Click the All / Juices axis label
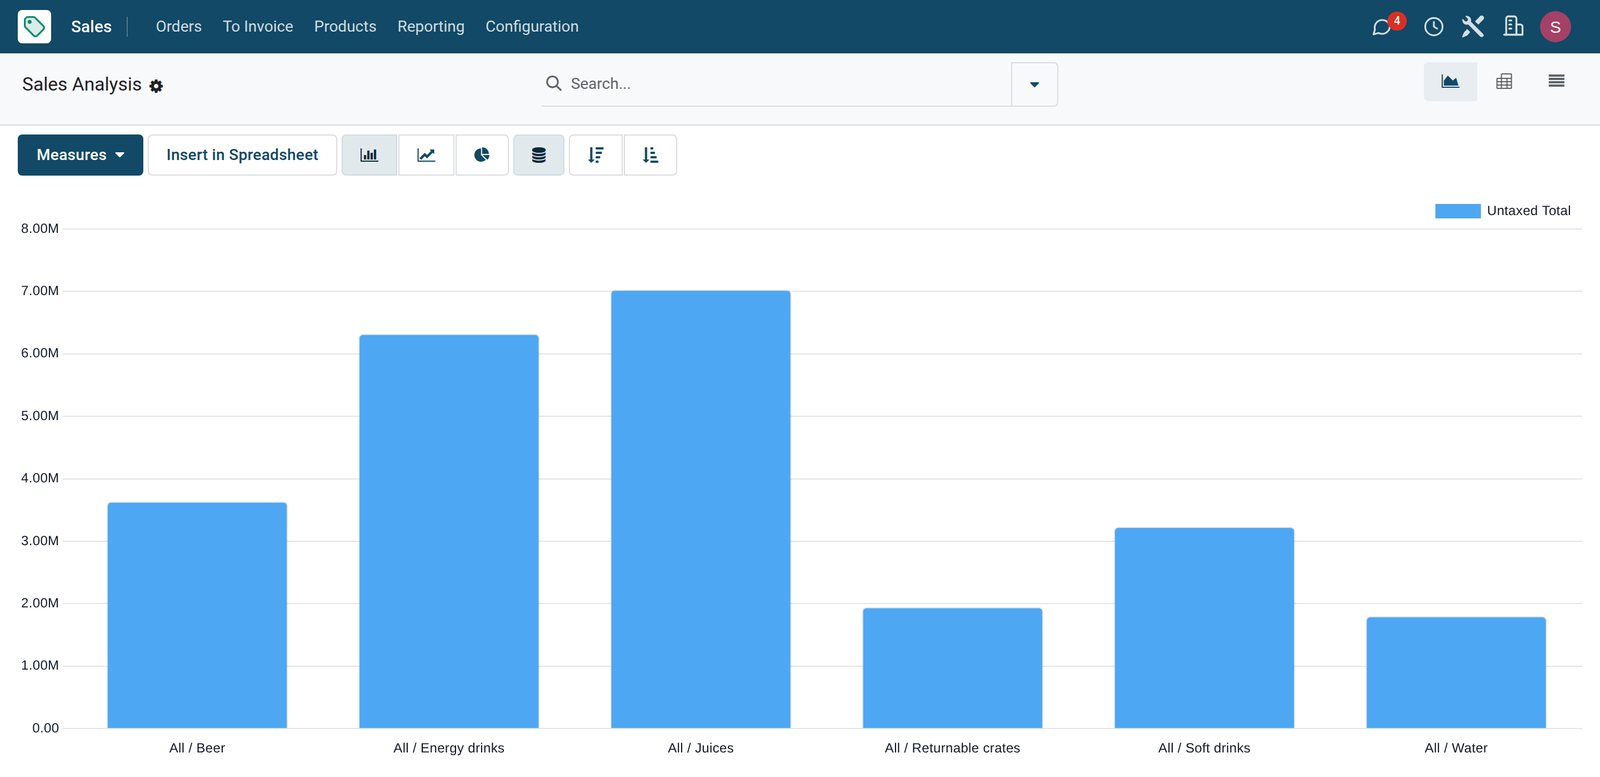The image size is (1600, 777). 701,748
